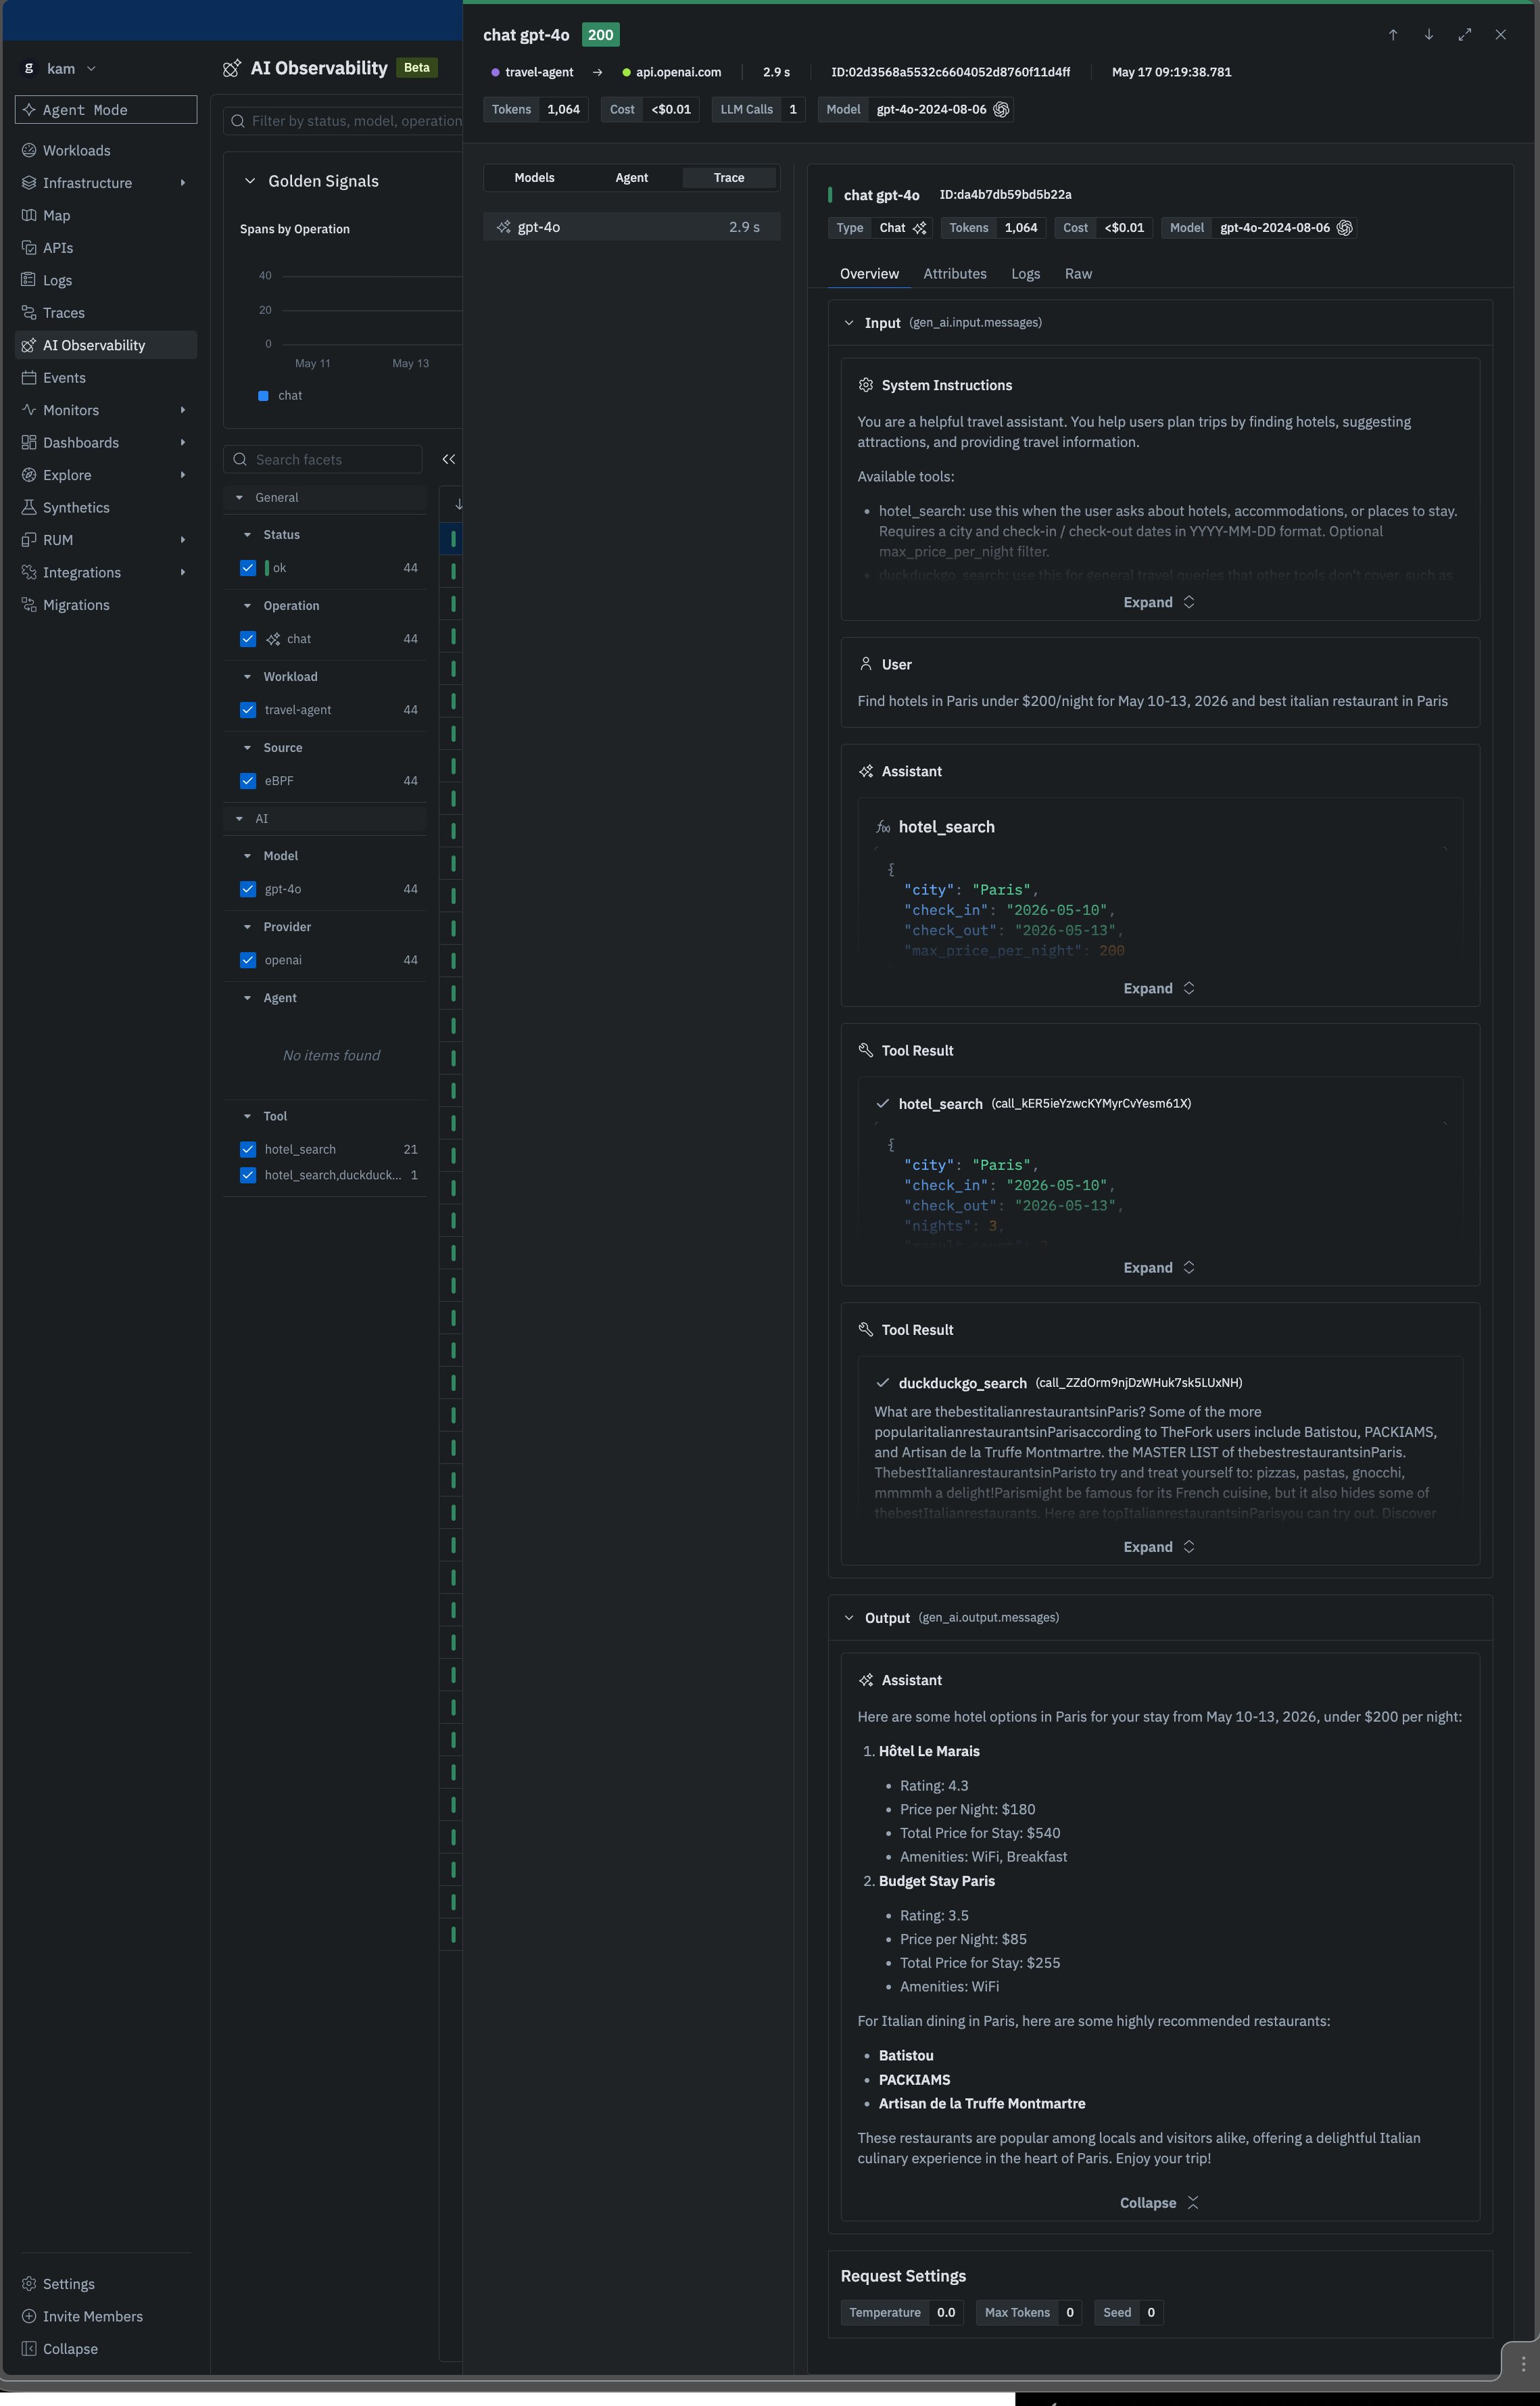Expand the hotel_search Tool Result

pos(1159,1268)
